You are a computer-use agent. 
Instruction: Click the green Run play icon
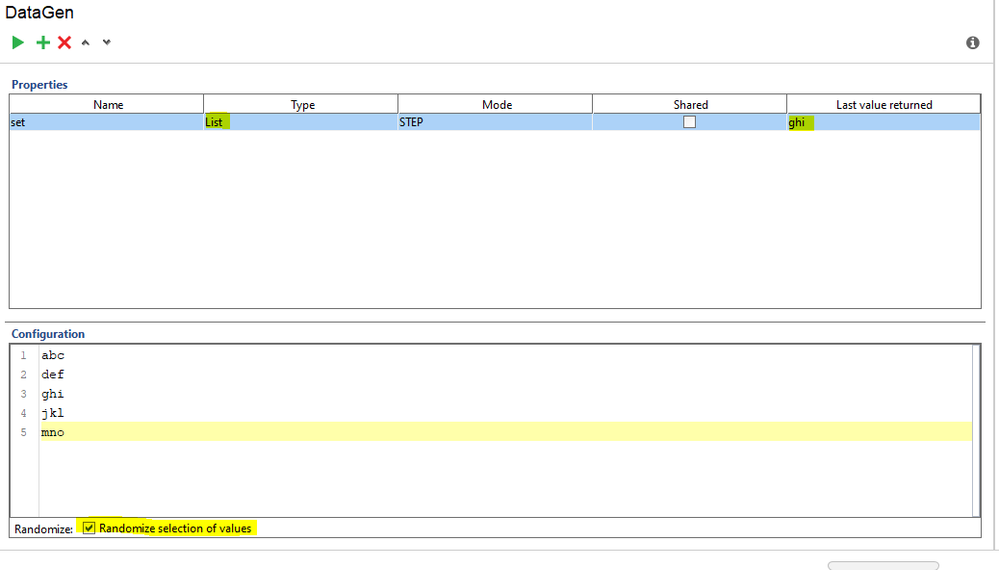[18, 43]
